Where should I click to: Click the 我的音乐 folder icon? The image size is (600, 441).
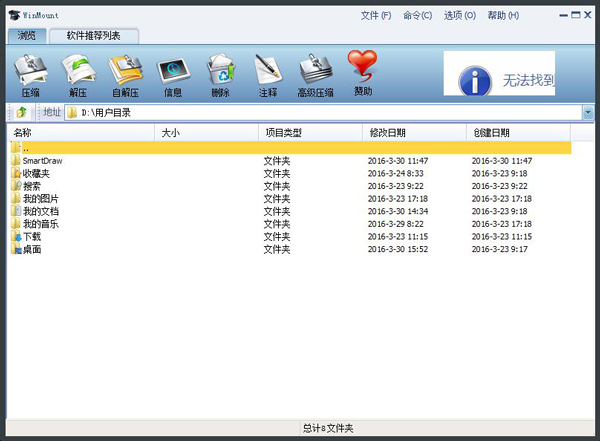[16, 224]
